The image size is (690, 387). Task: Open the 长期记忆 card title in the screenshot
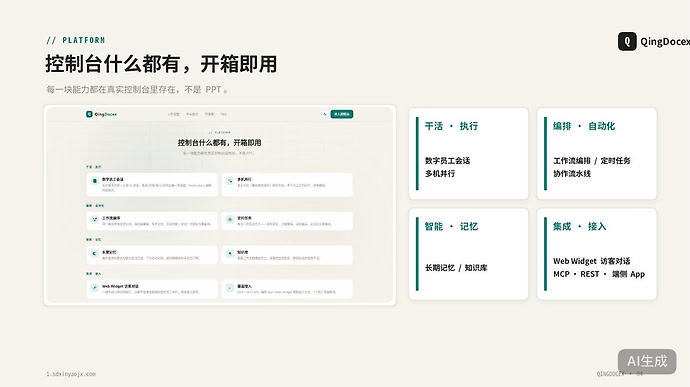coord(109,252)
